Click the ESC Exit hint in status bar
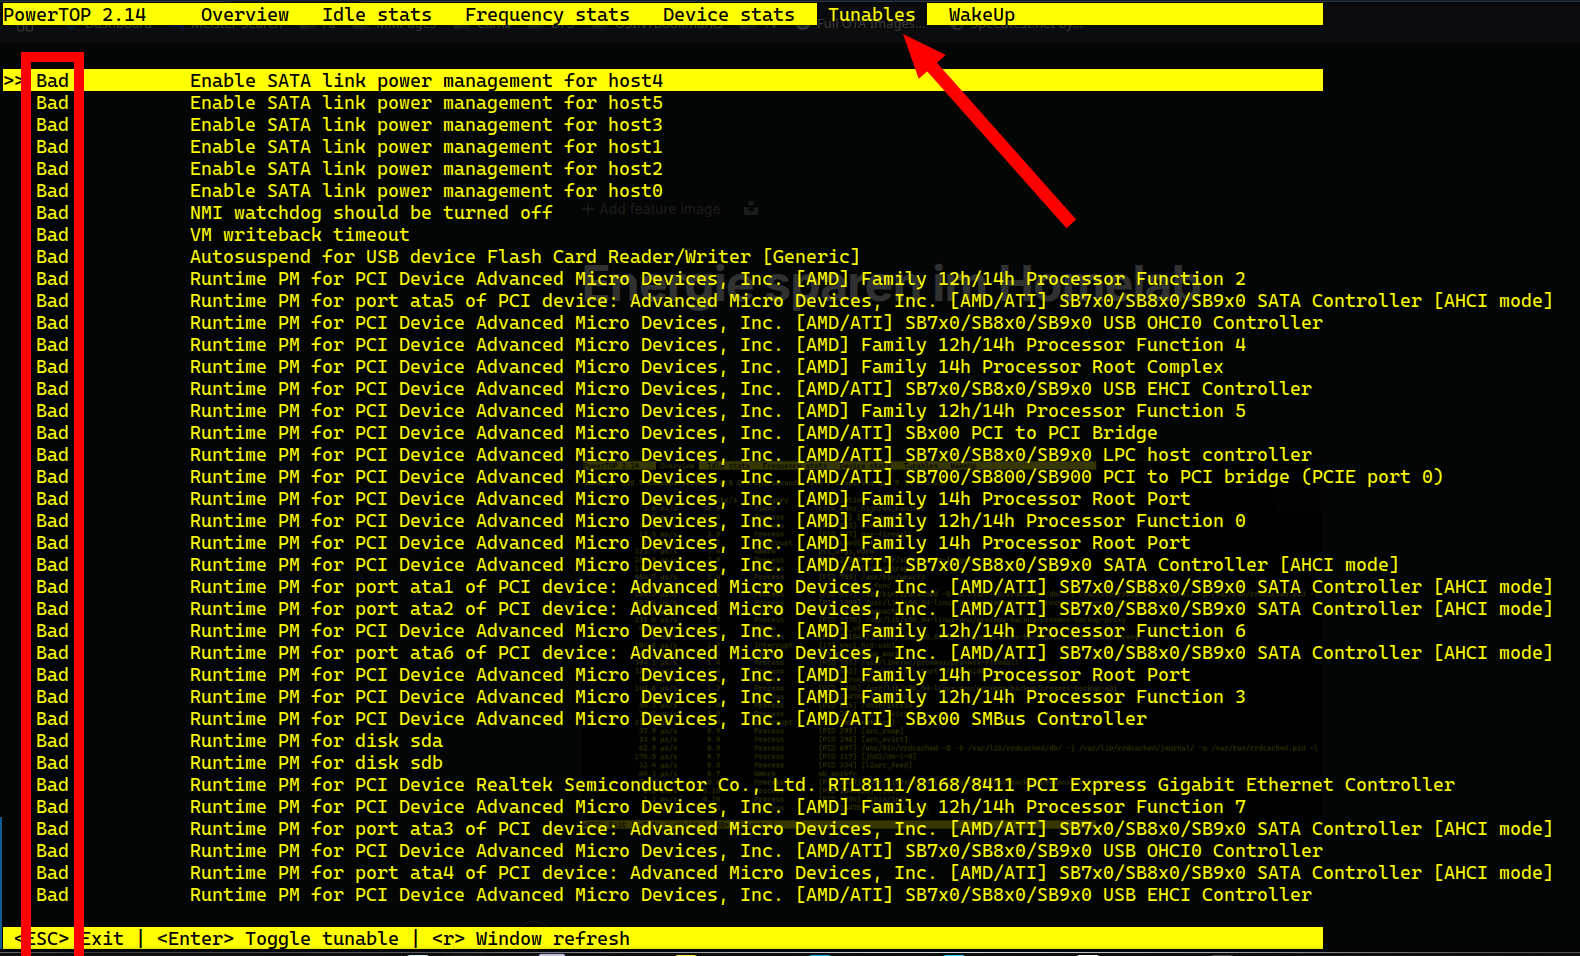 [x=69, y=939]
